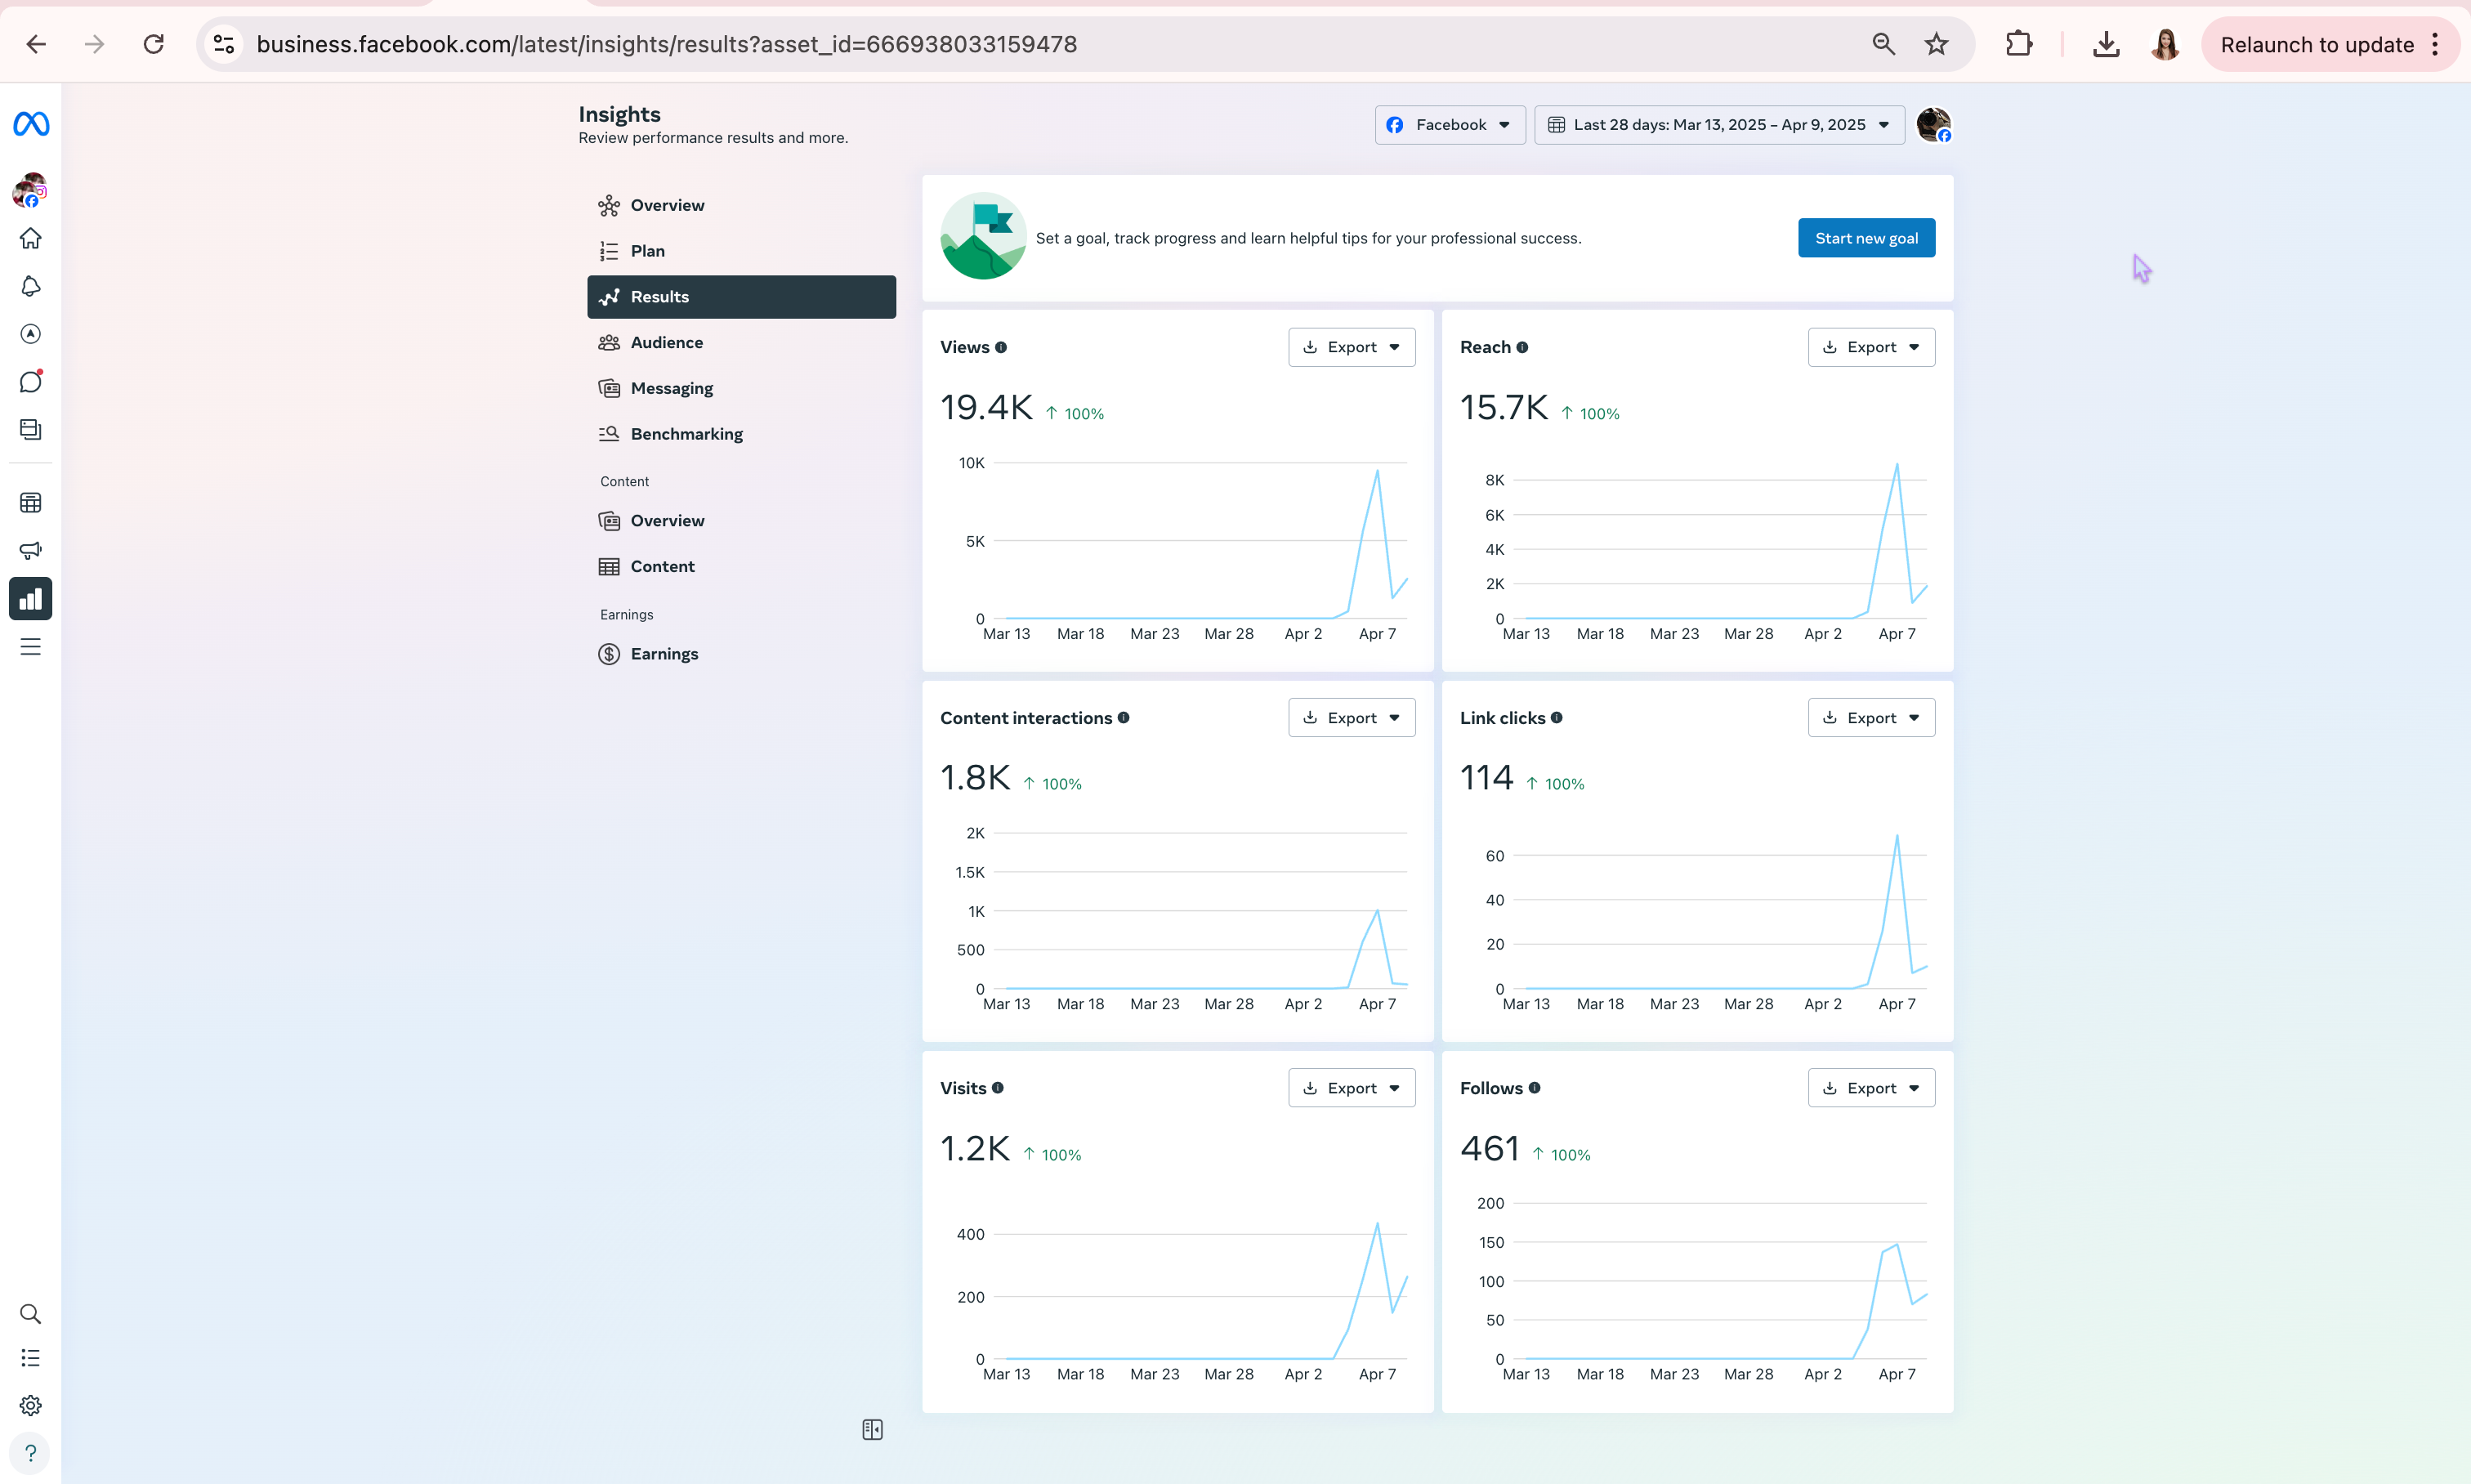This screenshot has width=2471, height=1484.
Task: Click the browser forward arrow
Action: pos(94,44)
